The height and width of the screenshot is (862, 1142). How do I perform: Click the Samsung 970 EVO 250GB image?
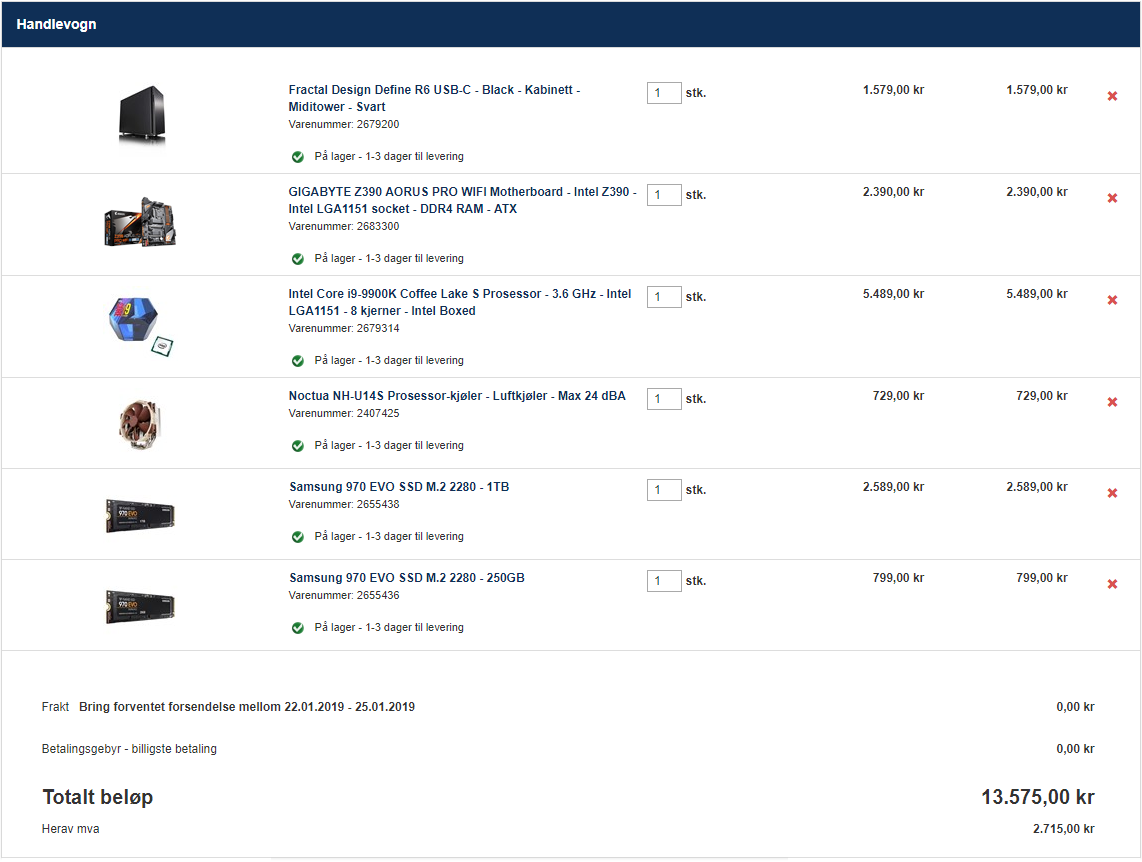(140, 606)
